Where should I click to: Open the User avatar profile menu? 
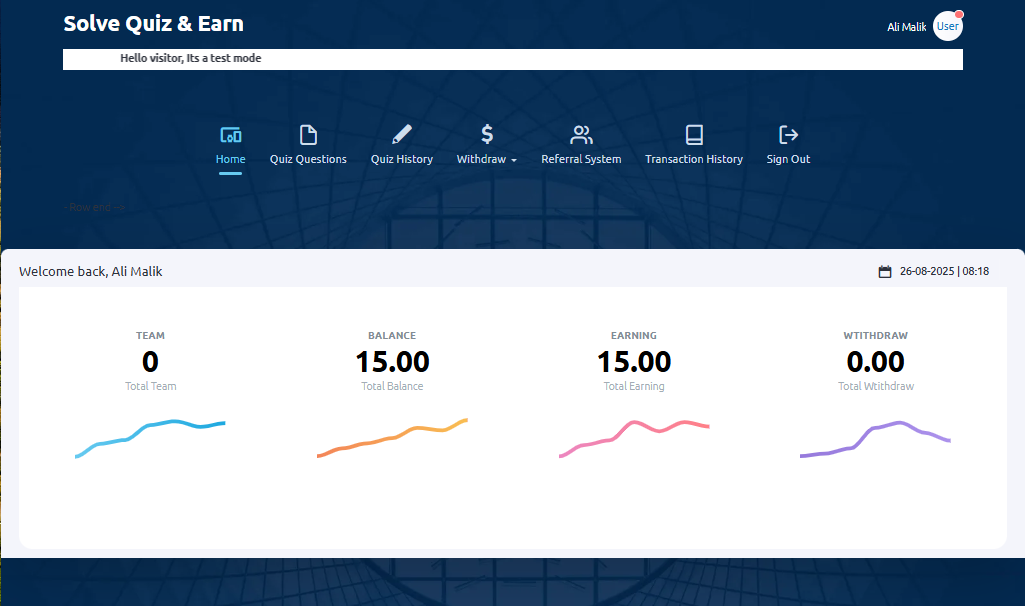[x=947, y=27]
